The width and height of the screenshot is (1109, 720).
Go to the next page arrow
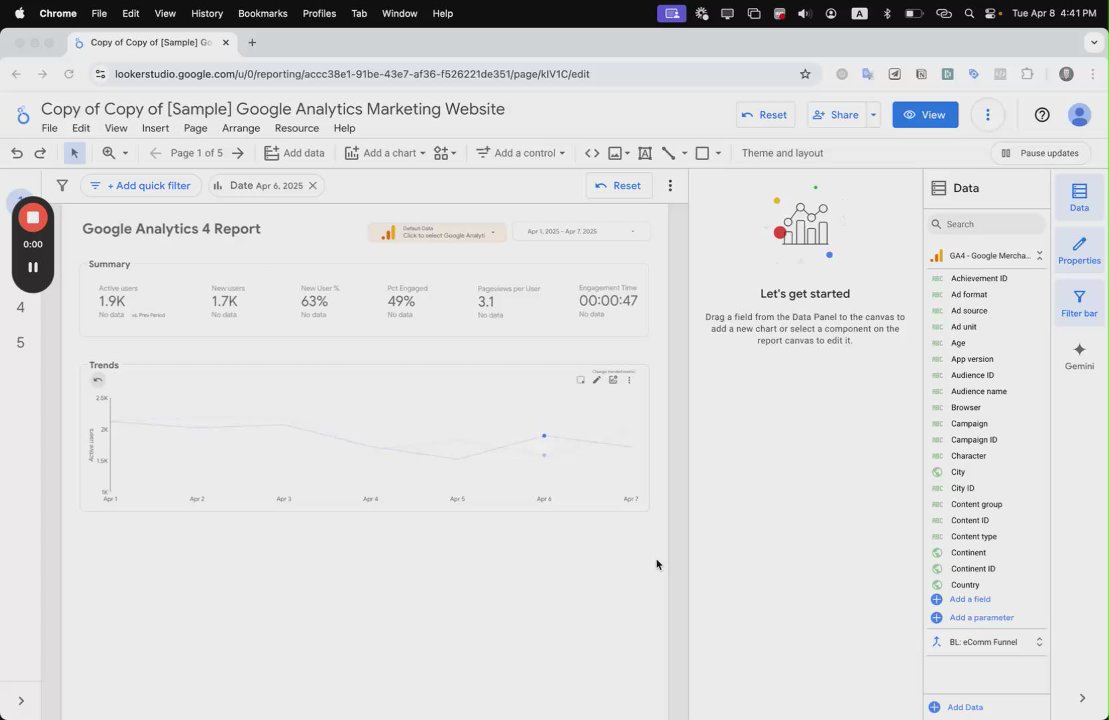click(x=238, y=153)
